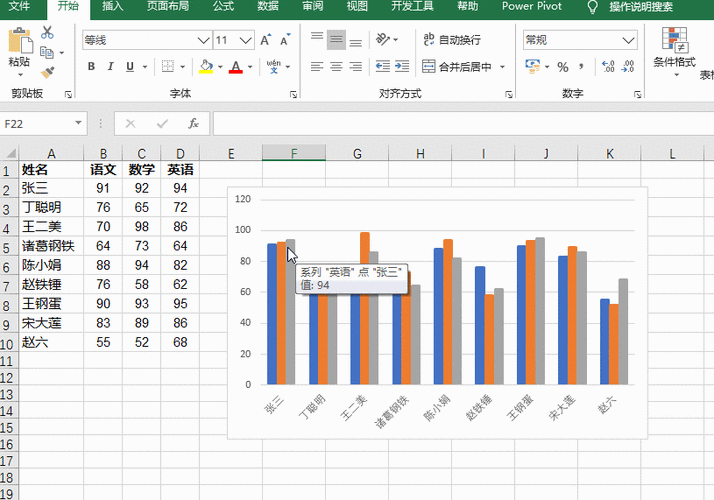The width and height of the screenshot is (714, 500).
Task: Click the 粘贴 paste button
Action: [19, 51]
